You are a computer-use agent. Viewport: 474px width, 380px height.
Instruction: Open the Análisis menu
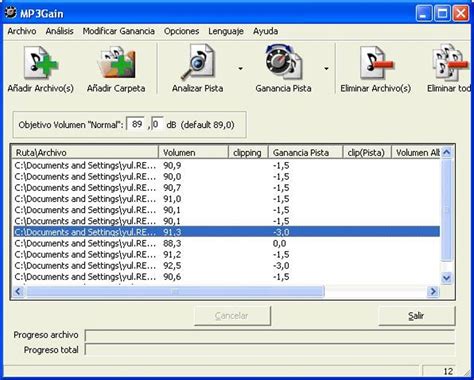[x=59, y=31]
